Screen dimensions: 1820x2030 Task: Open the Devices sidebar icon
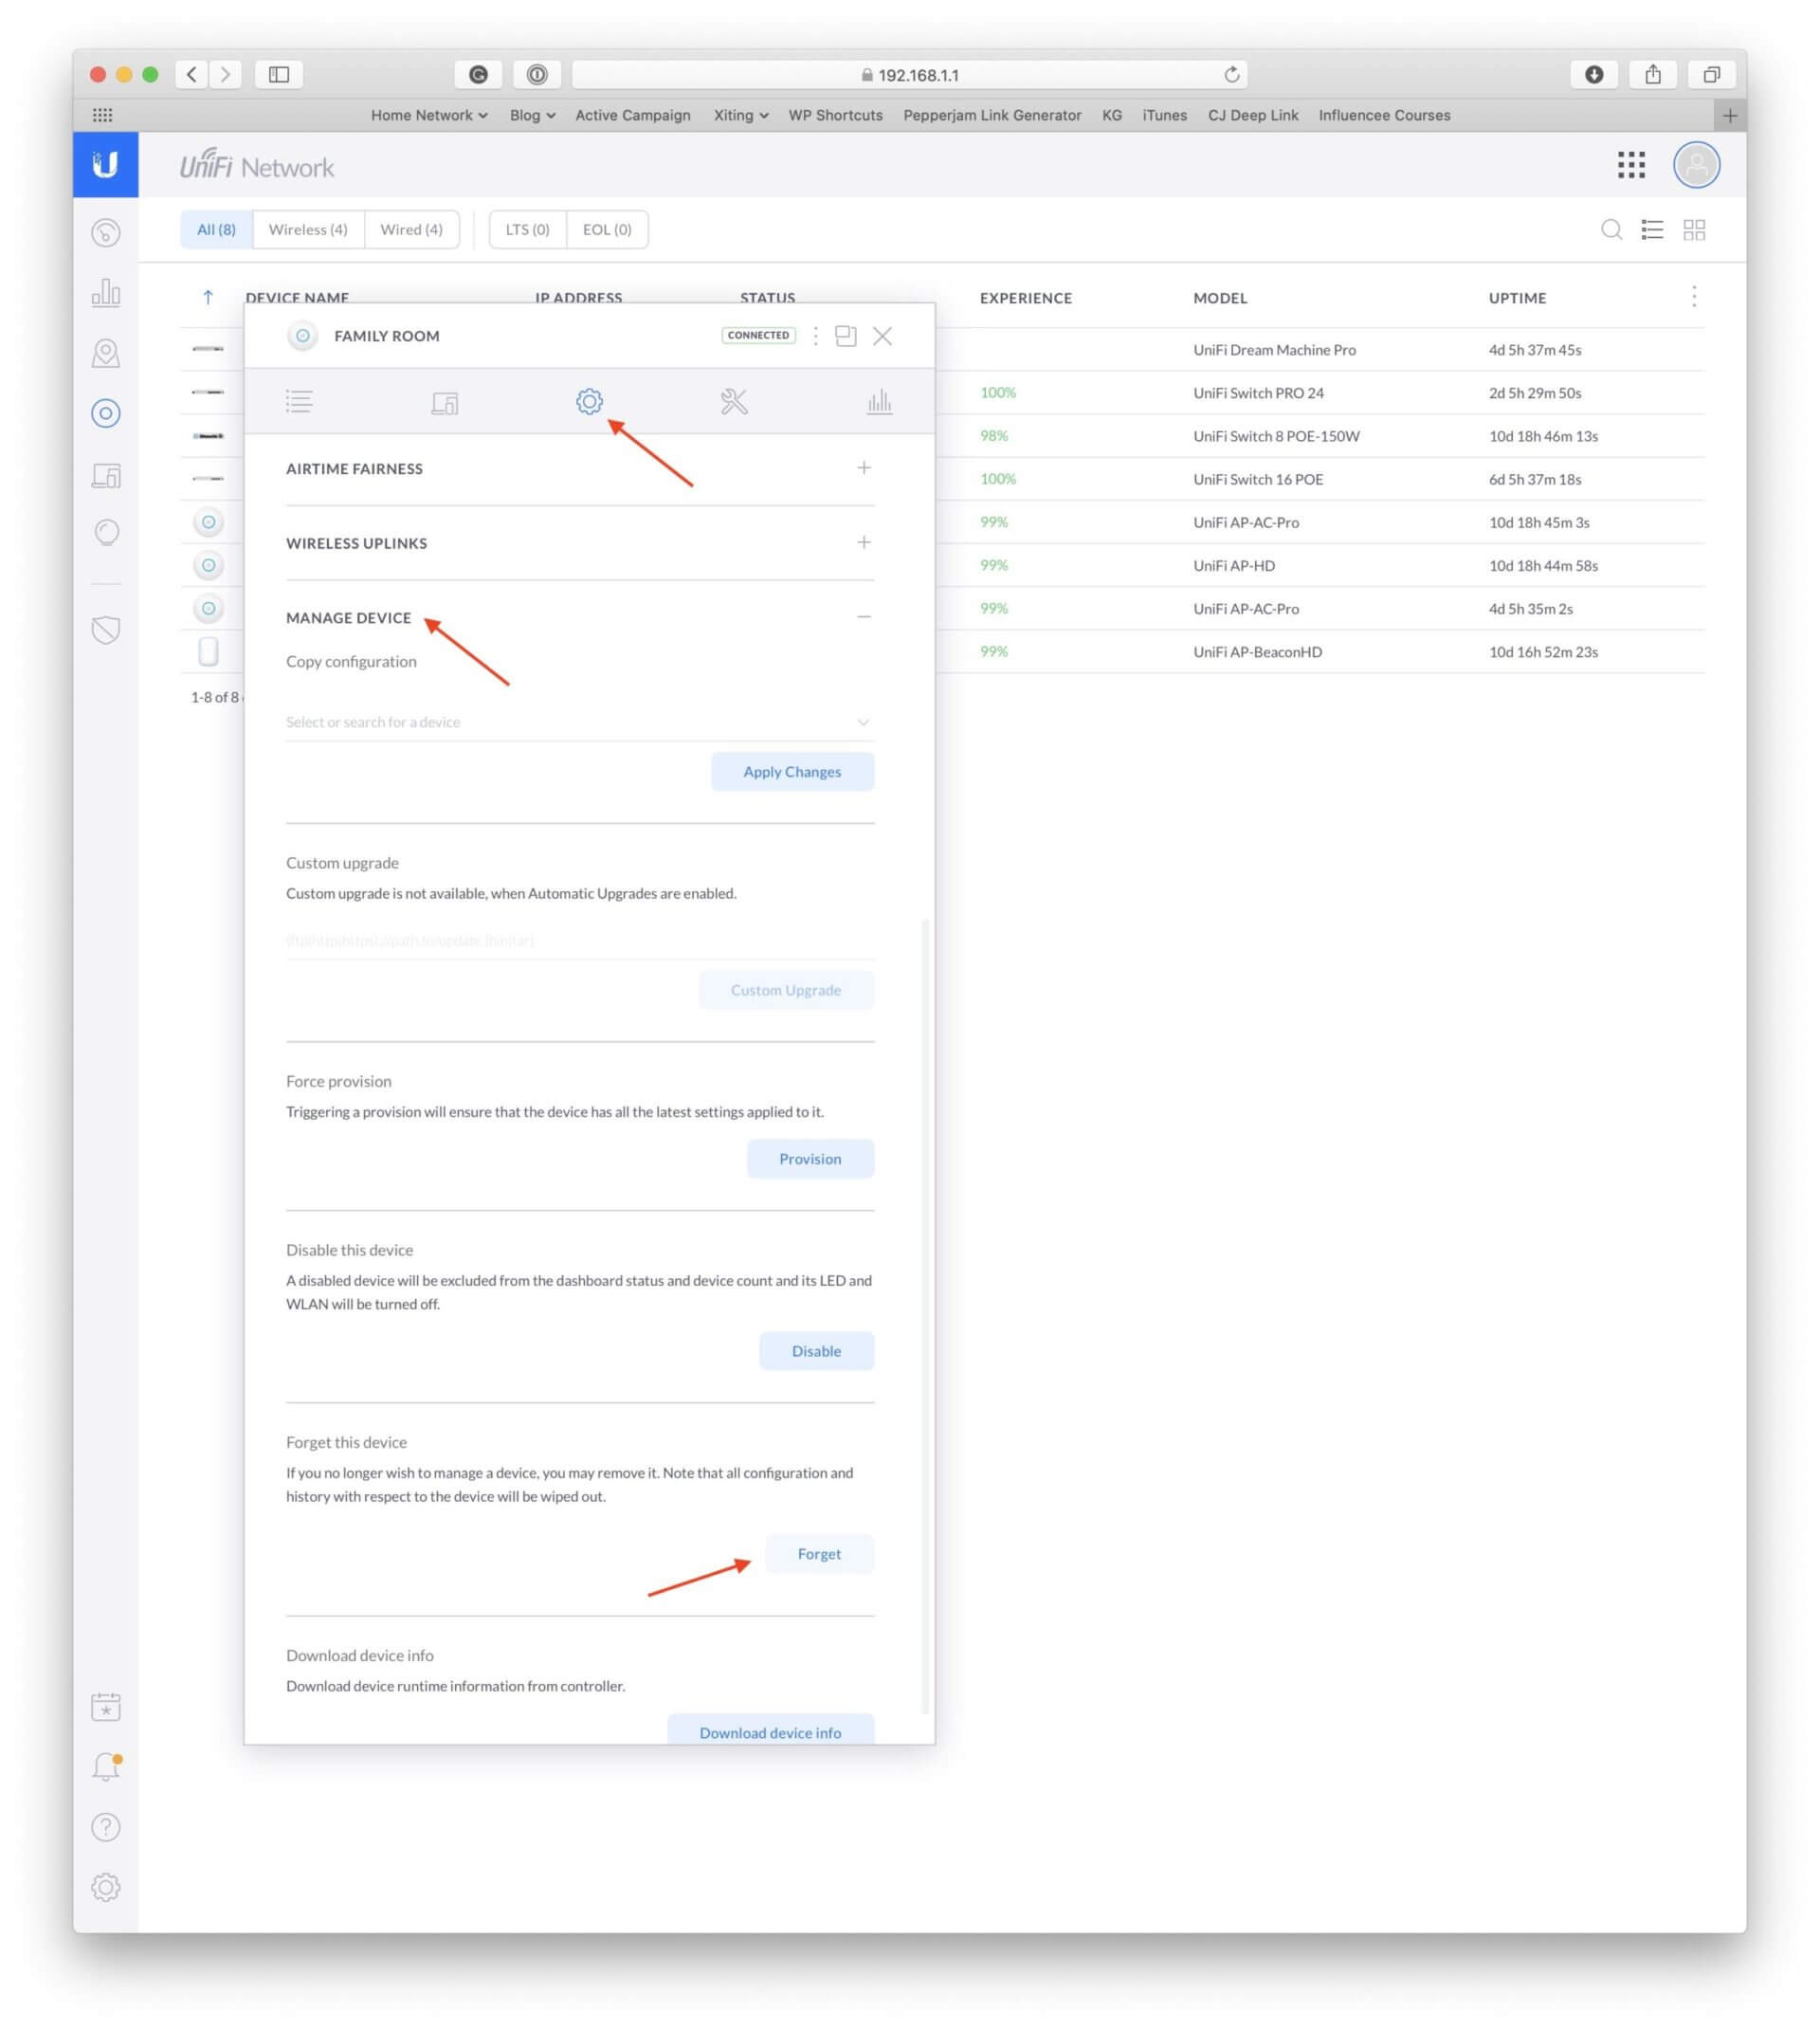pos(106,413)
